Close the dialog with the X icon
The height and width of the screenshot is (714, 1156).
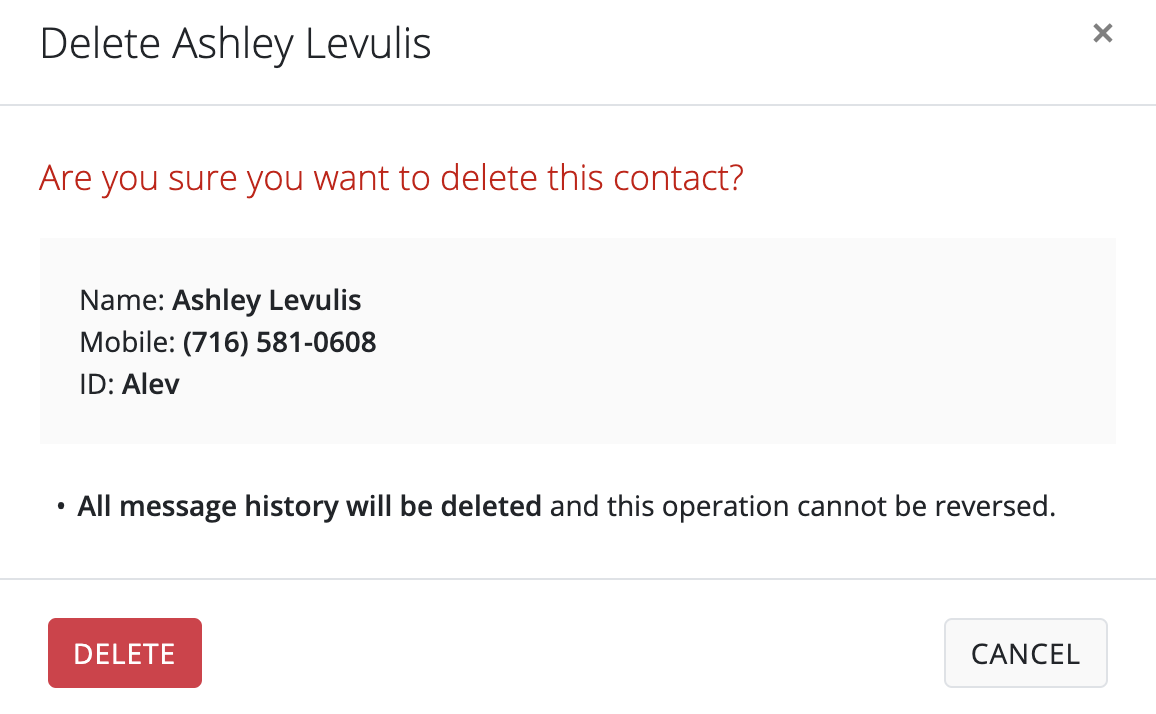(x=1102, y=33)
